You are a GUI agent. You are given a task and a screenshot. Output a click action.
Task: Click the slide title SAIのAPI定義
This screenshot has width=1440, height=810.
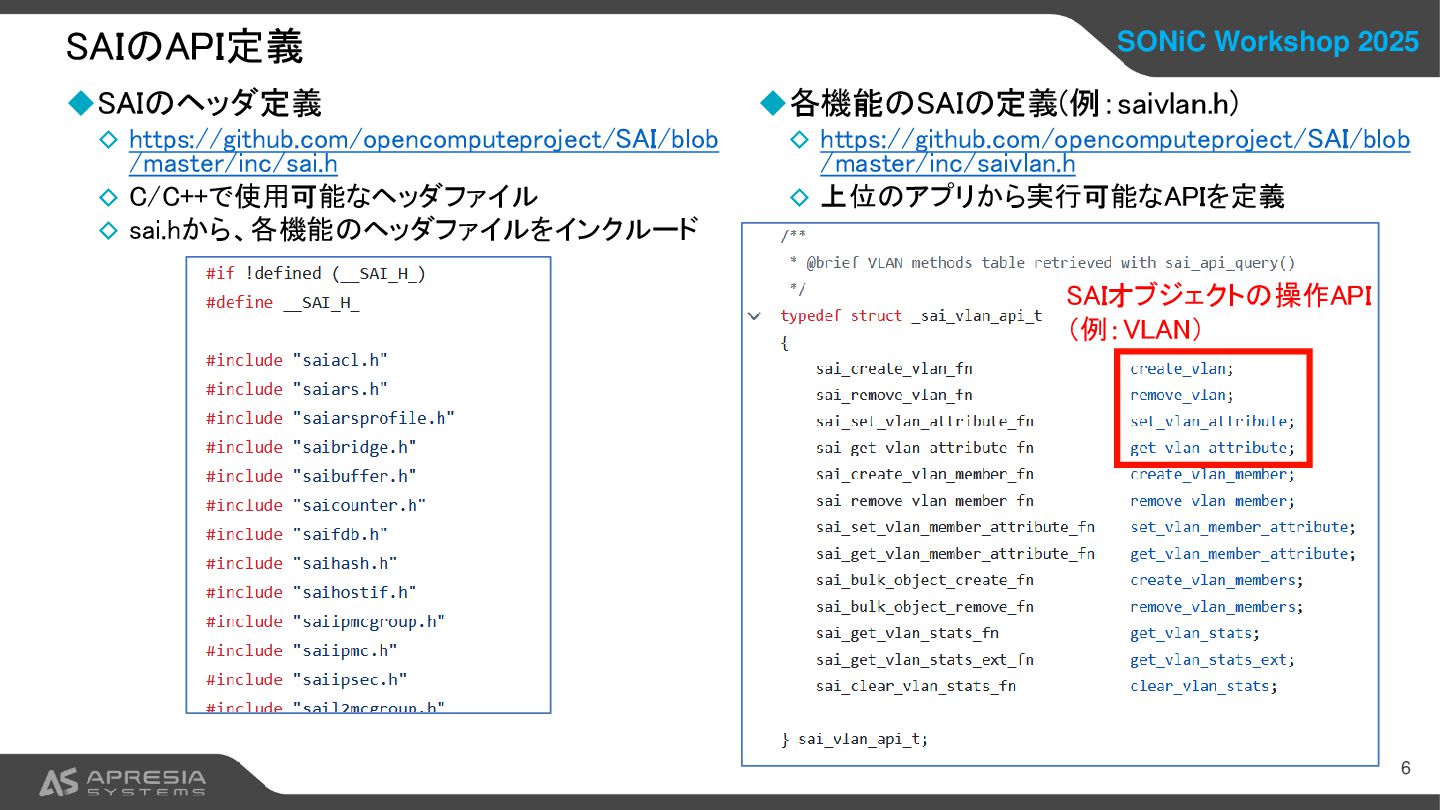click(x=184, y=47)
